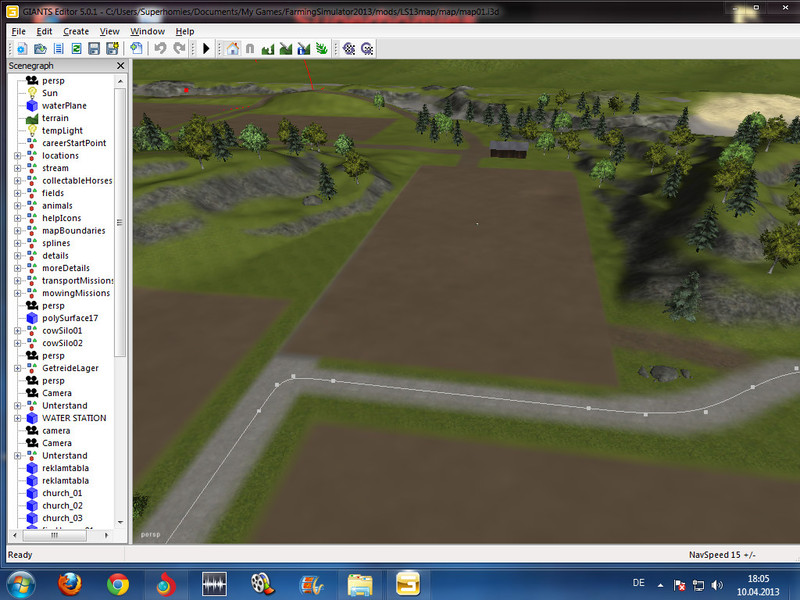
Task: Click the Save As toolbar icon
Action: [x=112, y=48]
